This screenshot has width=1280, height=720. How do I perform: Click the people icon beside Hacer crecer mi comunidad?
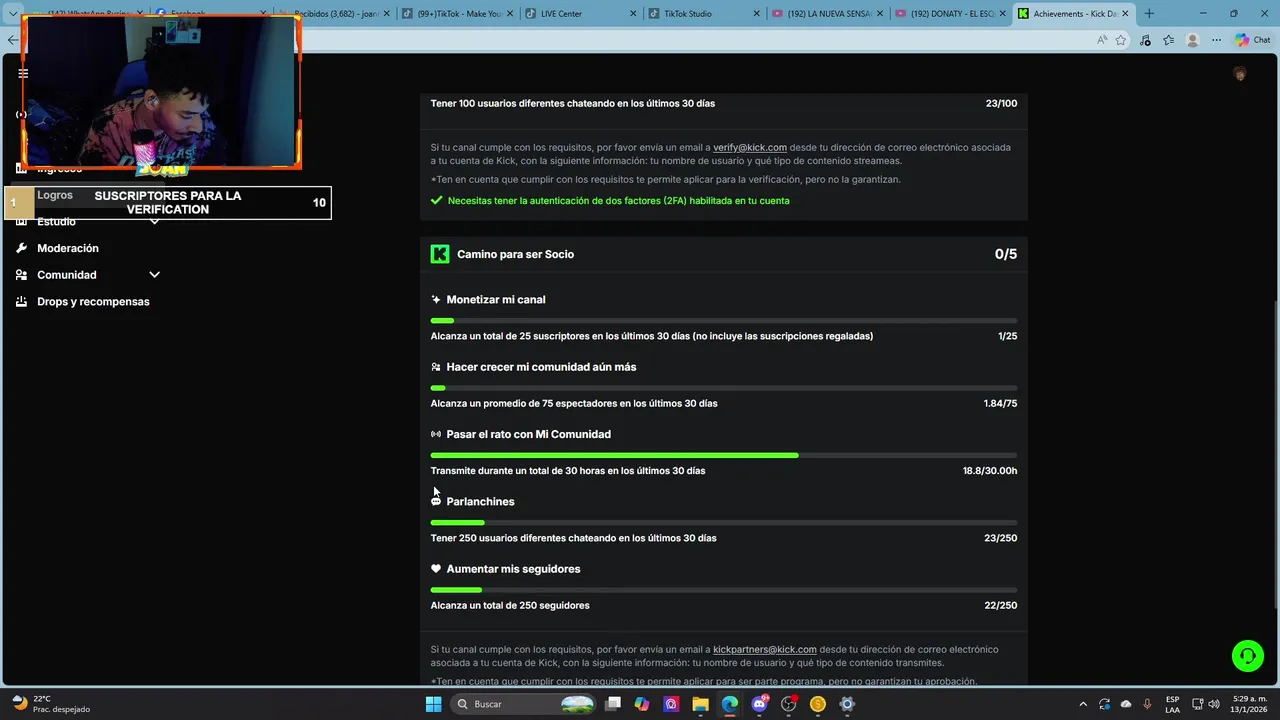point(436,367)
